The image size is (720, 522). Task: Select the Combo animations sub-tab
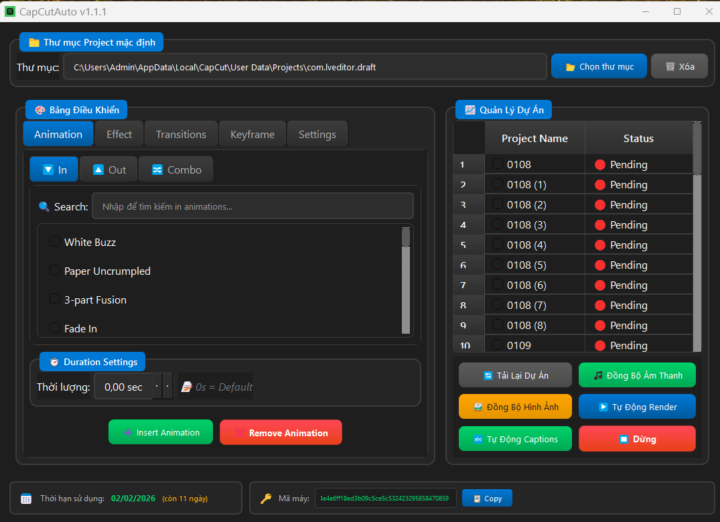176,170
